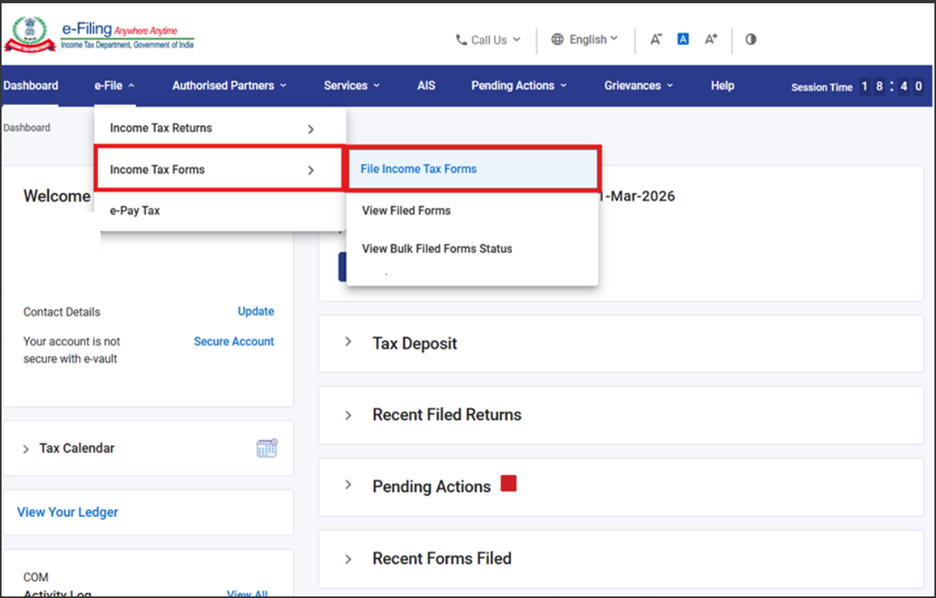Open the AIS tab in navigation bar
The image size is (936, 598).
(x=426, y=86)
